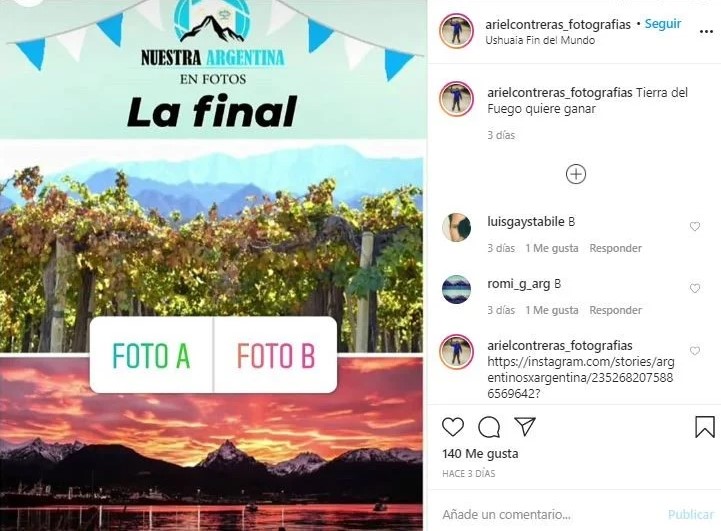Reply to romi_g_arg's comment
Image resolution: width=721 pixels, height=531 pixels.
click(615, 310)
